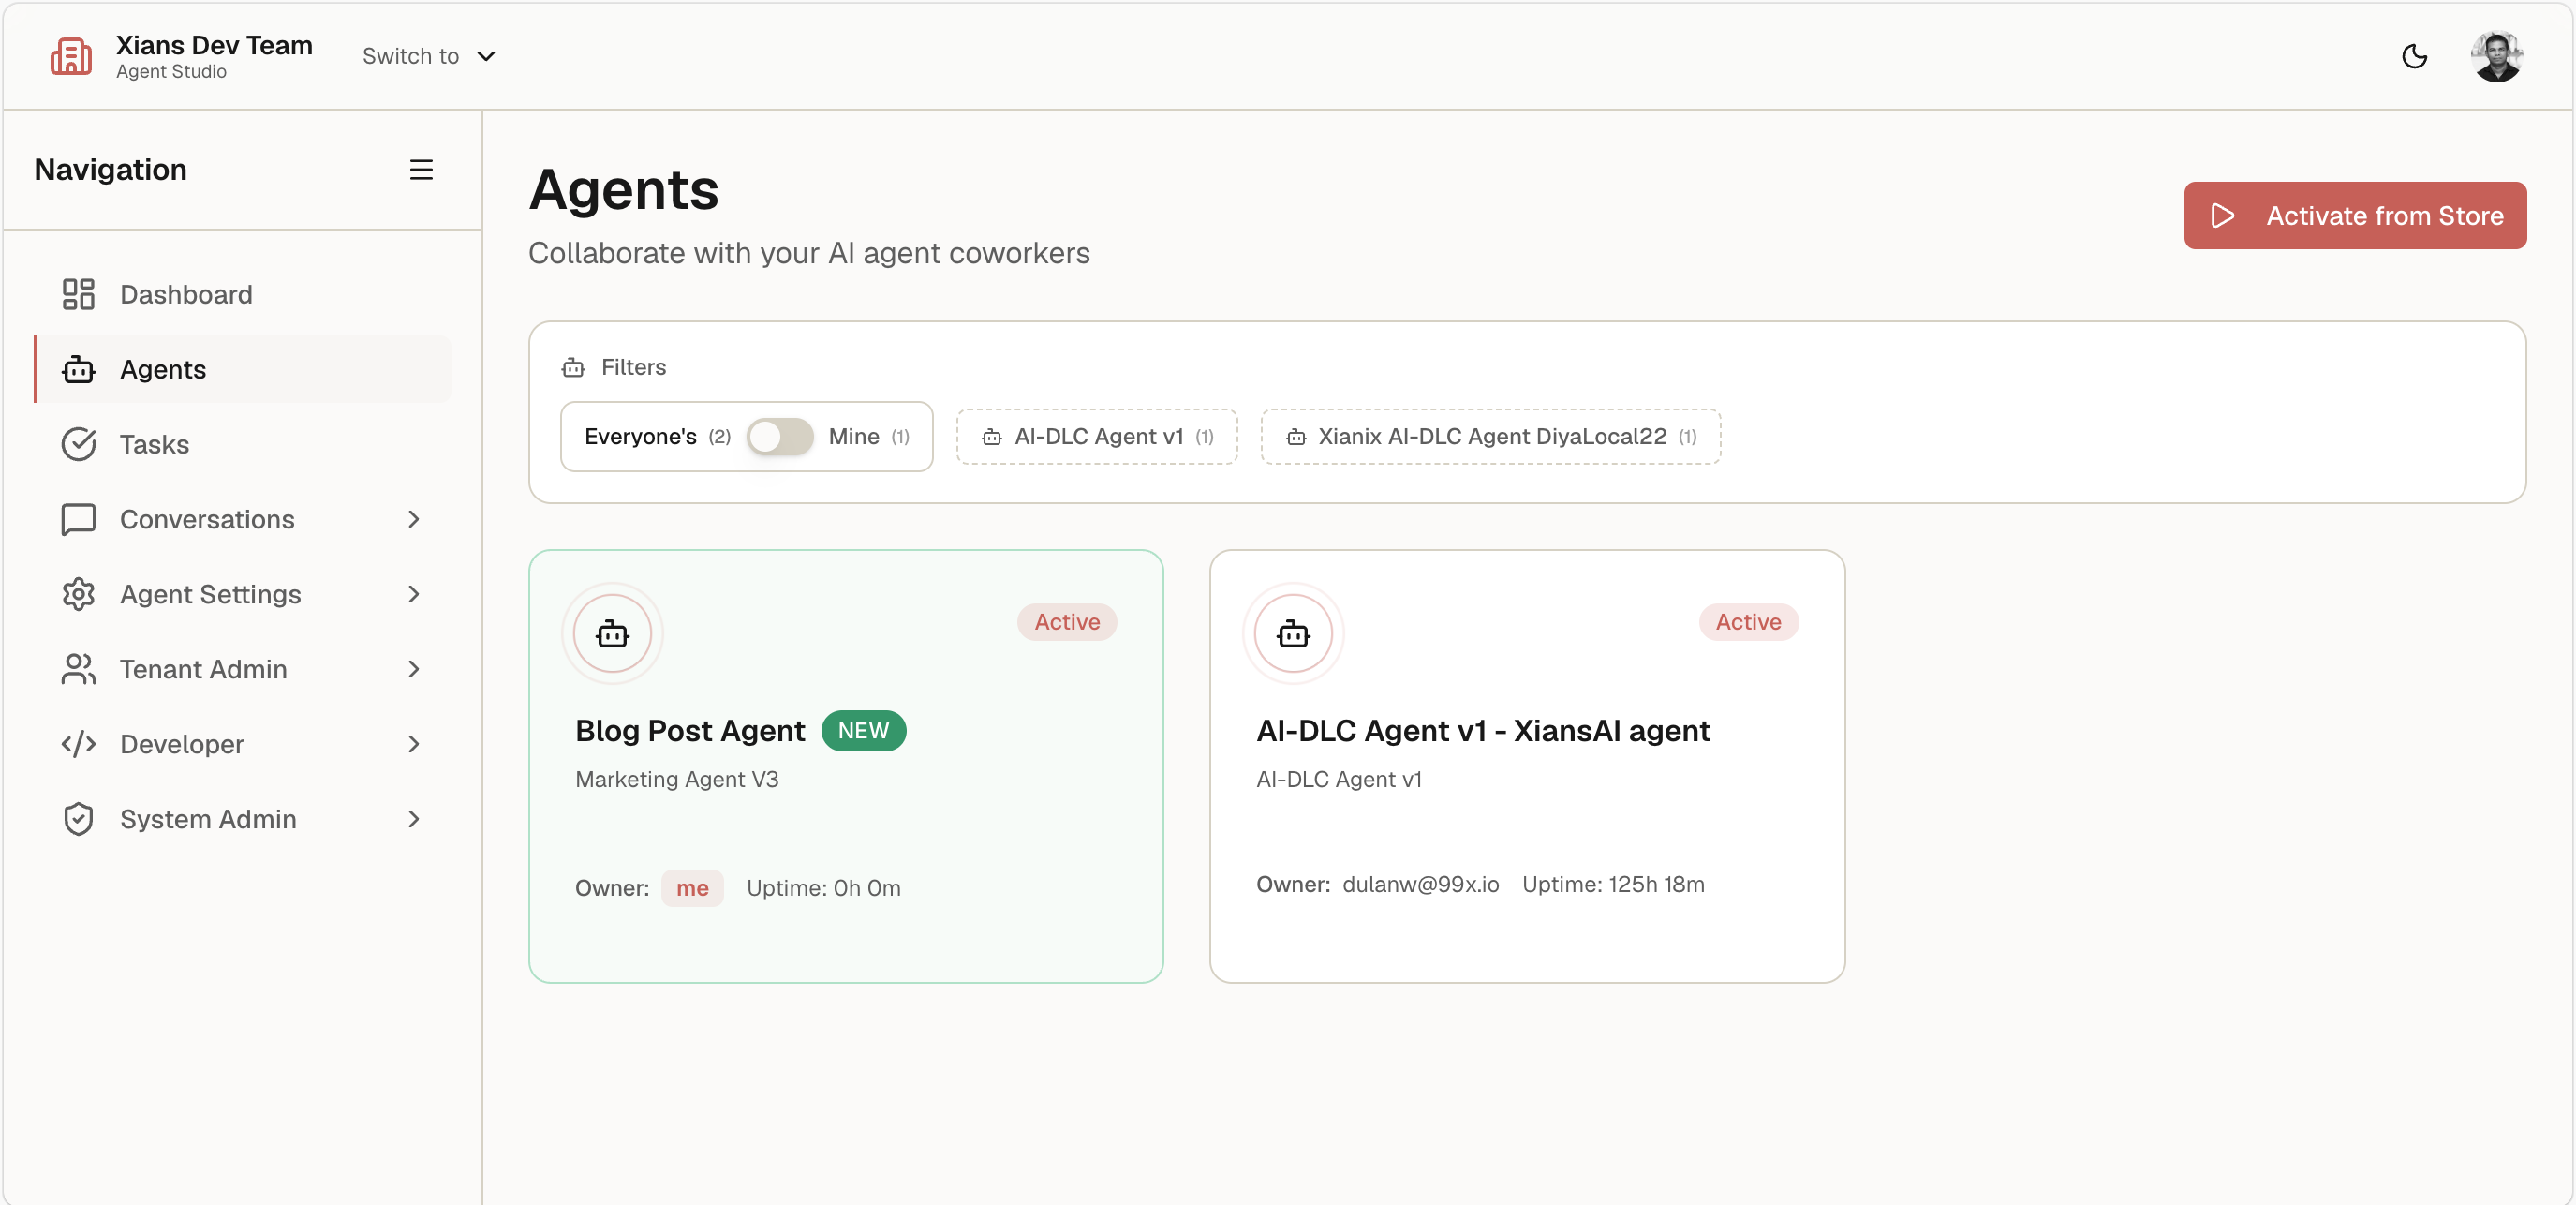Open the System Admin menu item
This screenshot has width=2576, height=1205.
(243, 819)
